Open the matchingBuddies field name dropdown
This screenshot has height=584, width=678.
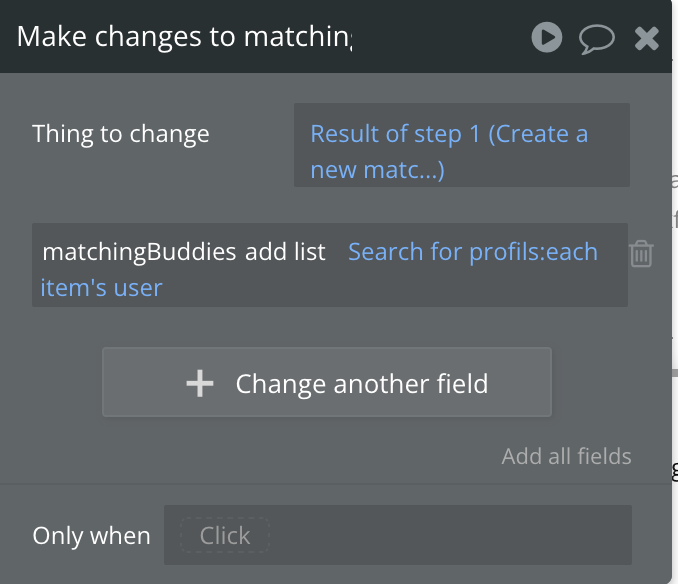pos(139,252)
